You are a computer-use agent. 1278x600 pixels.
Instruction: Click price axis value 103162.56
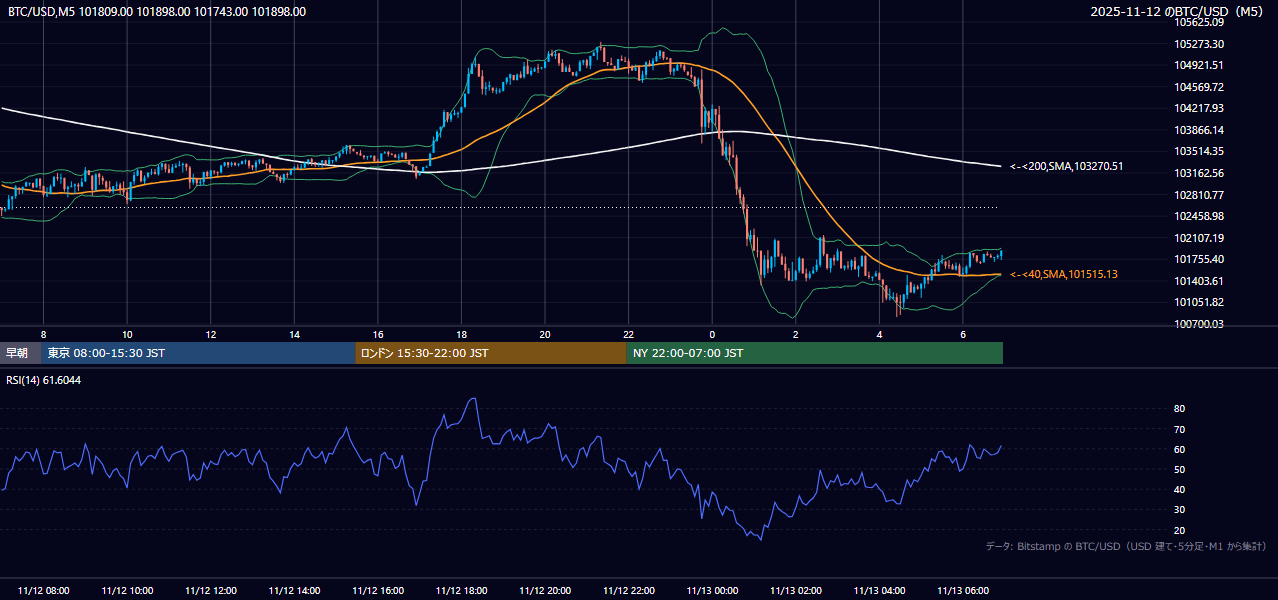pyautogui.click(x=1200, y=173)
